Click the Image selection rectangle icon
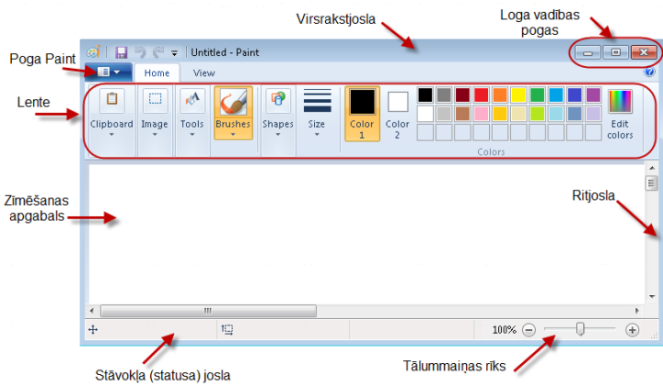663x386 pixels. (x=155, y=100)
